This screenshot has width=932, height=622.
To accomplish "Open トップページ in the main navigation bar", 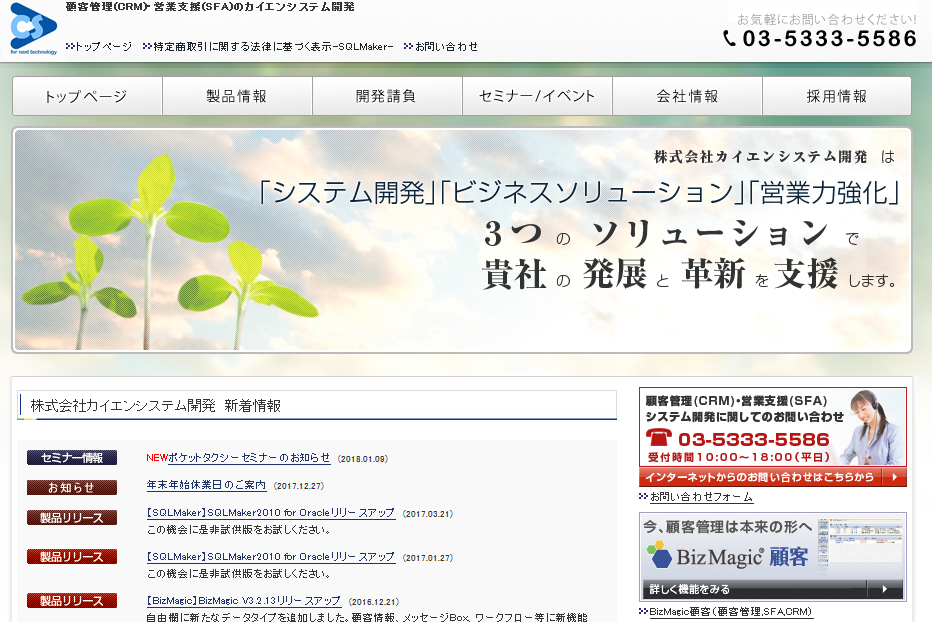I will point(87,96).
